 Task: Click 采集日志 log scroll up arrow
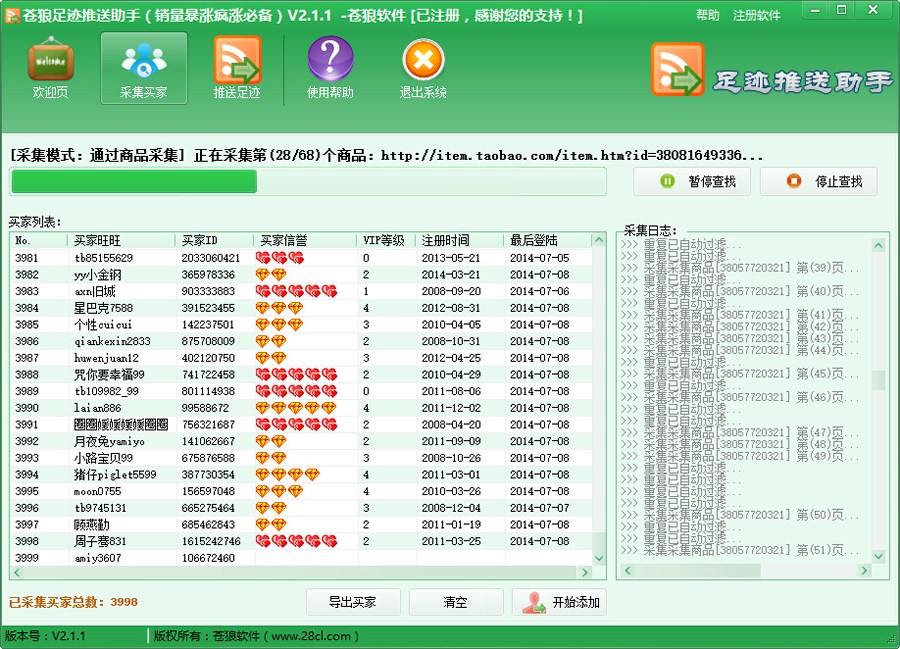pyautogui.click(x=878, y=246)
